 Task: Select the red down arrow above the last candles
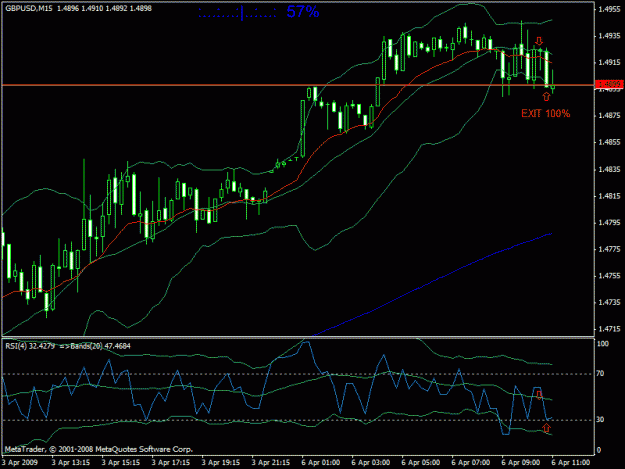click(x=539, y=41)
